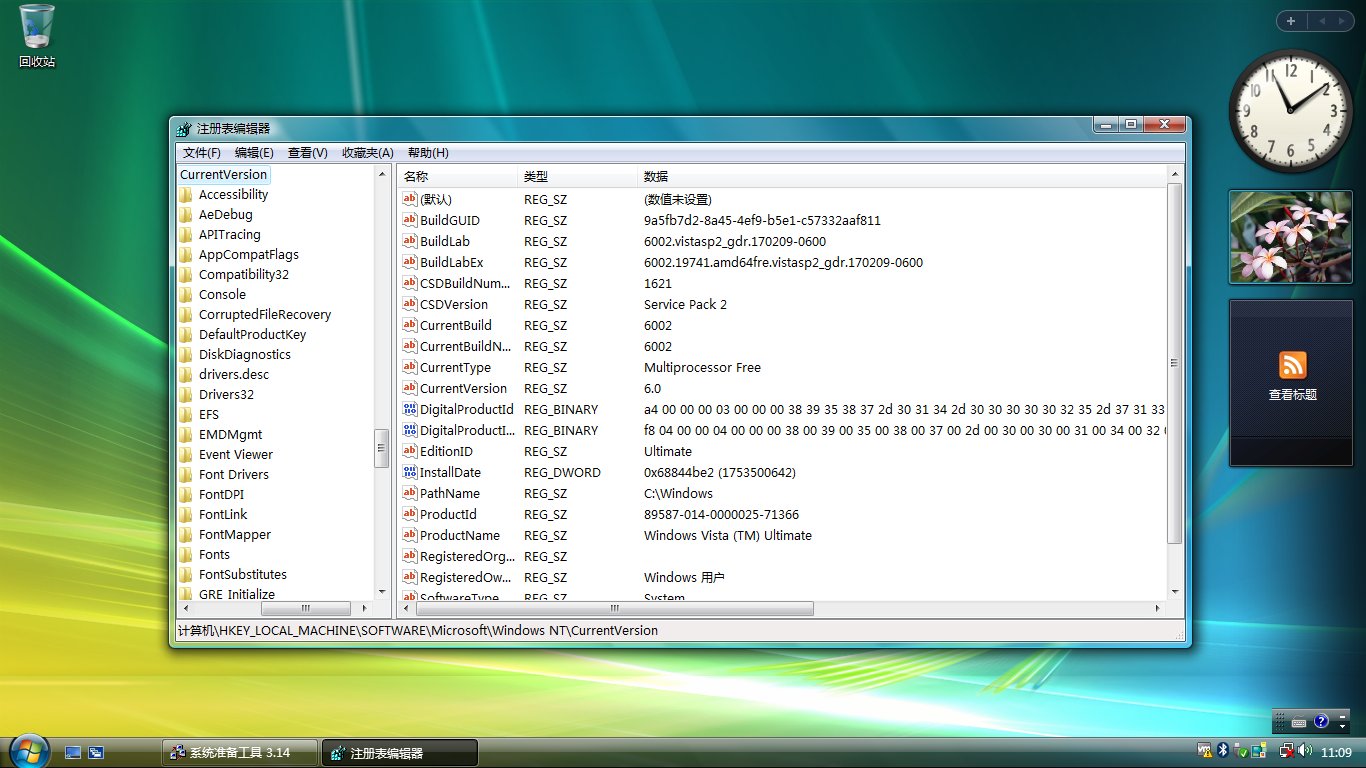Click the values list horizontal scrollbar thumb
1366x768 pixels.
(614, 608)
